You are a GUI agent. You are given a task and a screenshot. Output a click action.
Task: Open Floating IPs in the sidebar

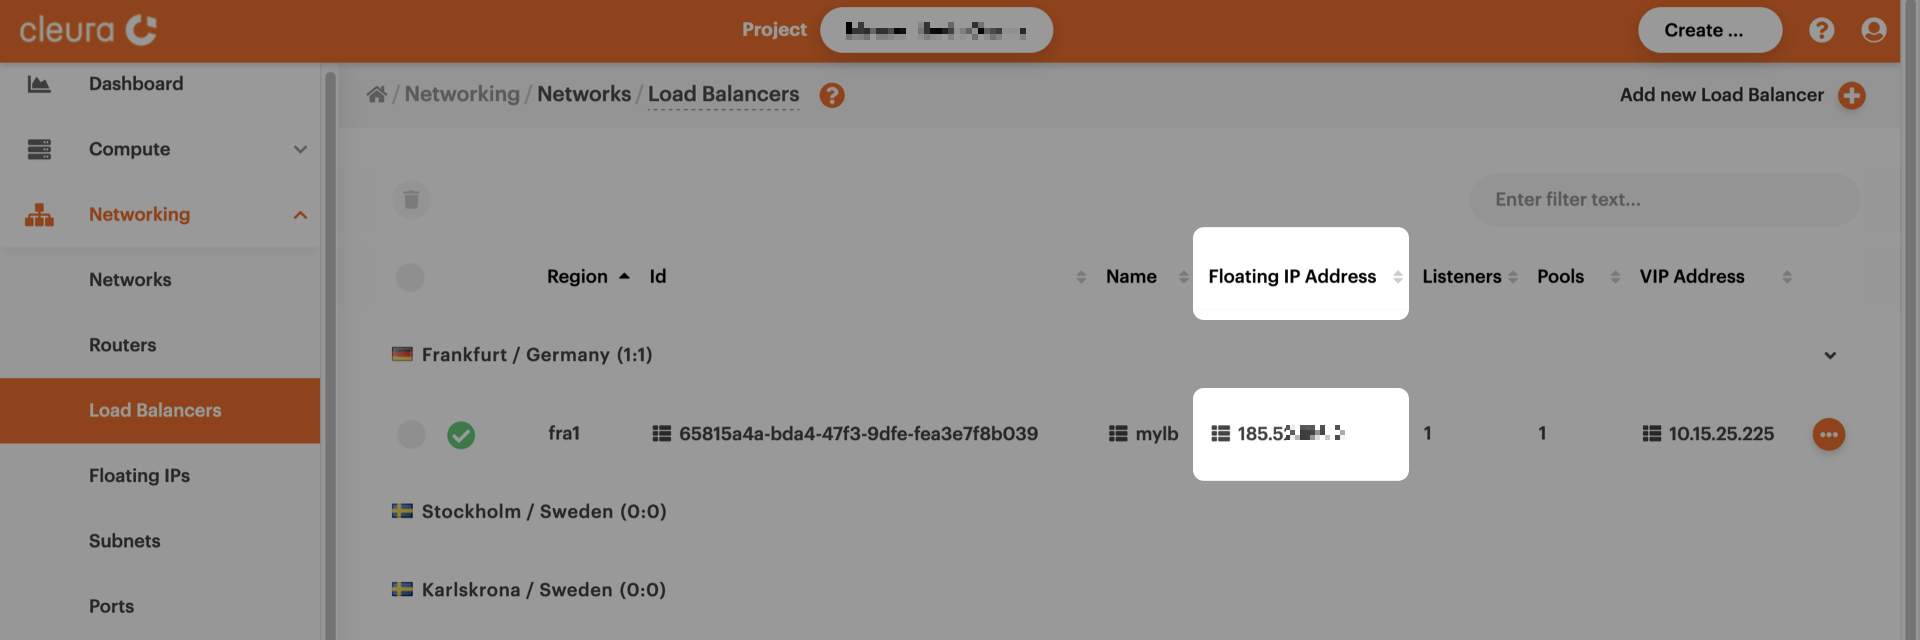tap(139, 476)
